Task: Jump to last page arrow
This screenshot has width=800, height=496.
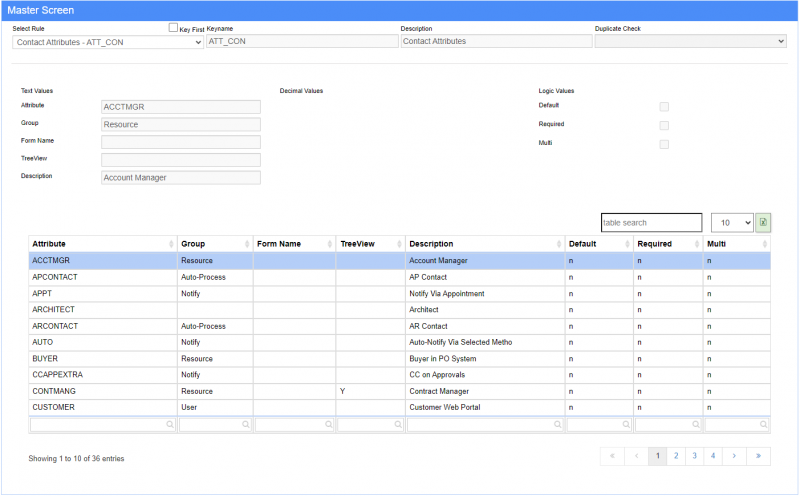Action: (x=759, y=456)
